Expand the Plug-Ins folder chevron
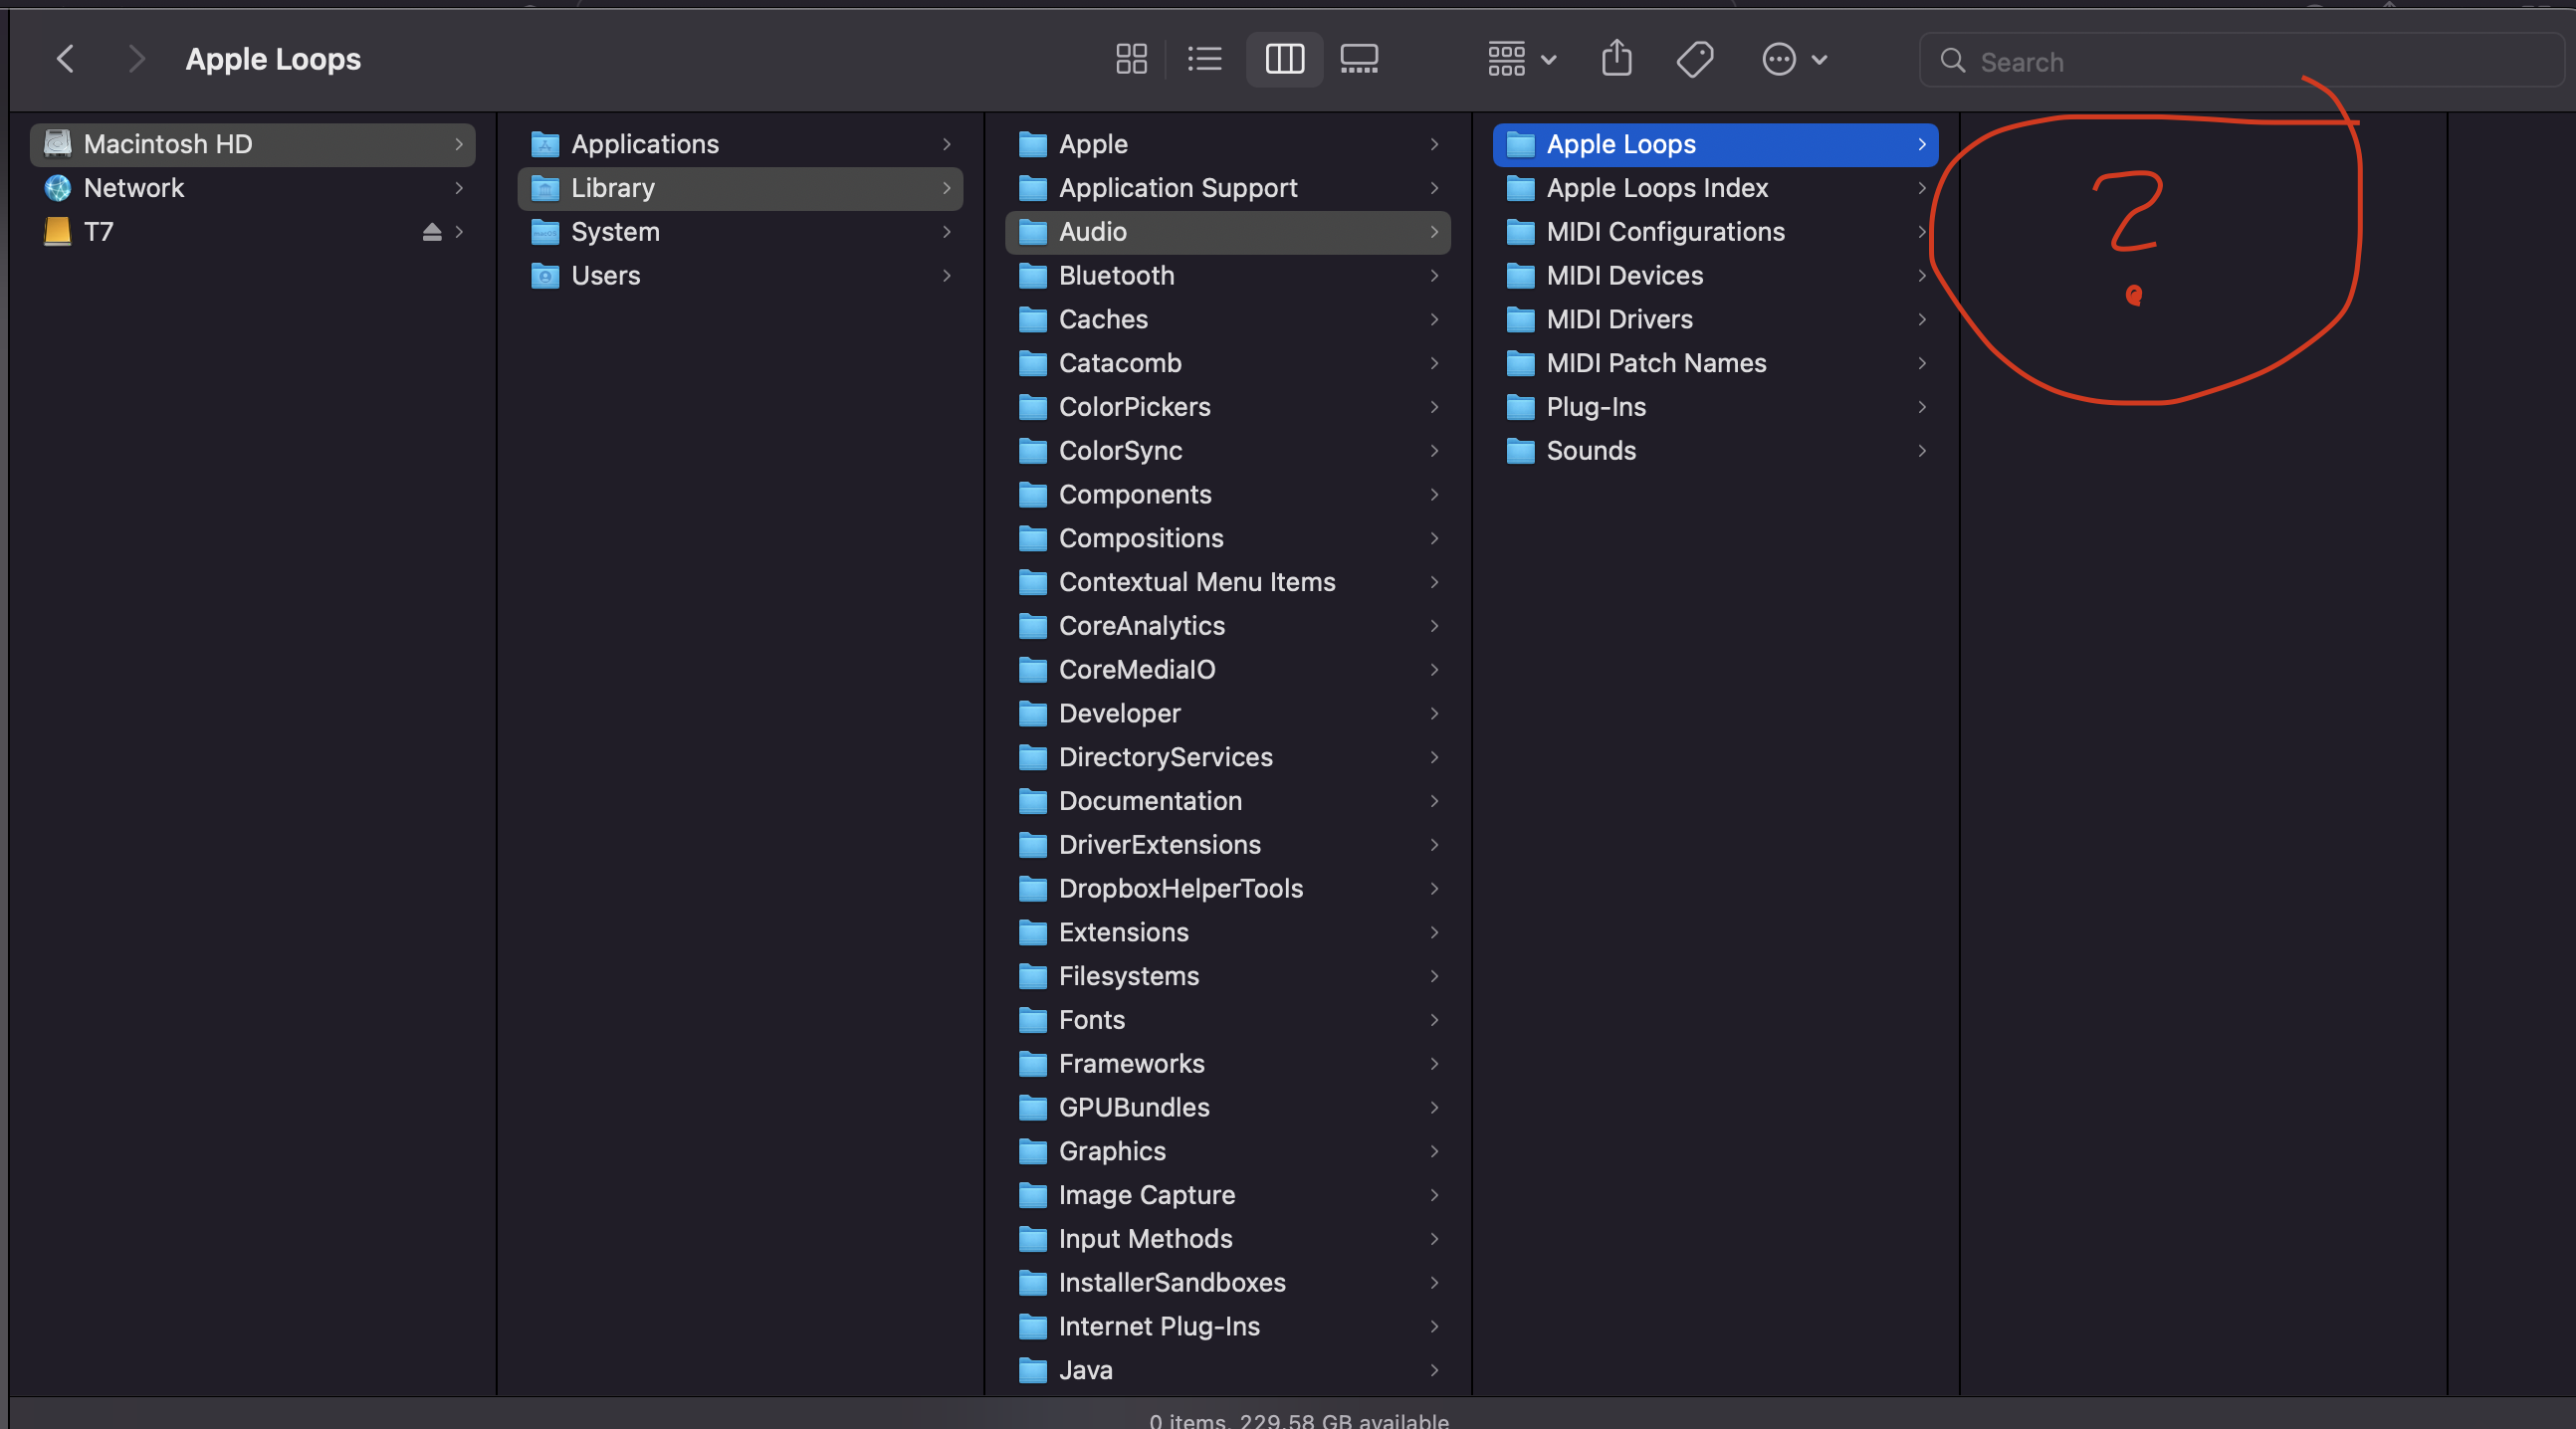2576x1429 pixels. pyautogui.click(x=1921, y=407)
